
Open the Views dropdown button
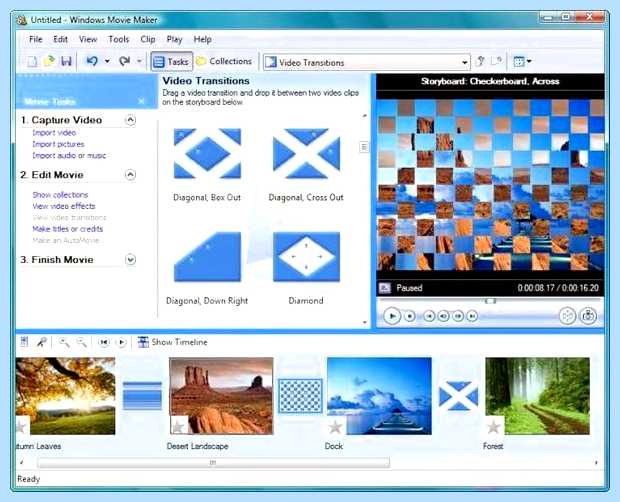click(522, 61)
